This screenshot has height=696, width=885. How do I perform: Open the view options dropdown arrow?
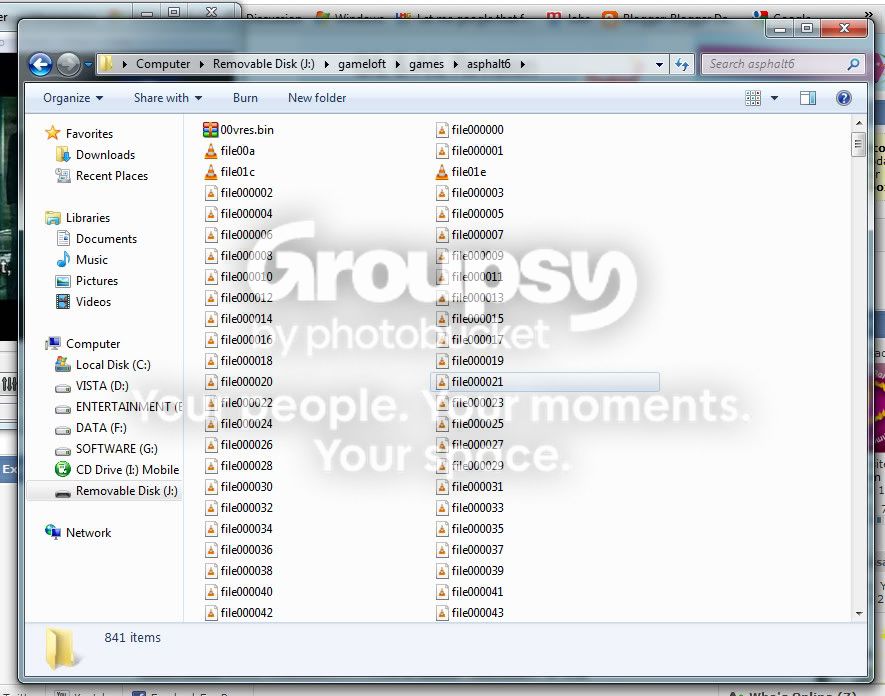(x=774, y=98)
